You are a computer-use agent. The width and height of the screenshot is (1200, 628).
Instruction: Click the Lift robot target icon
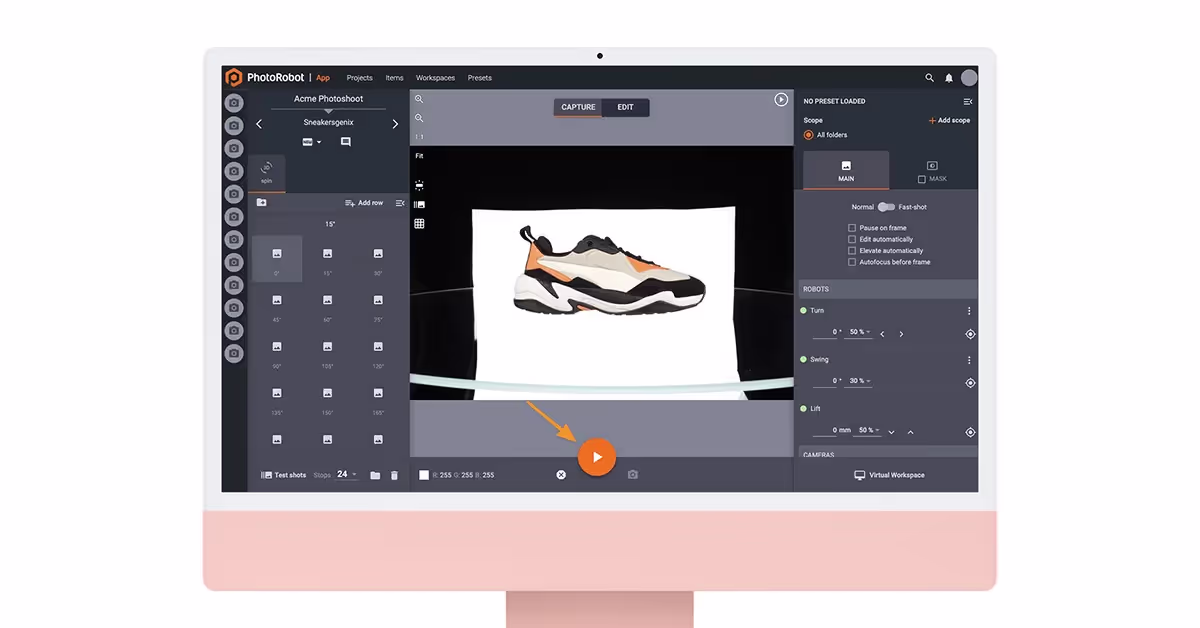coord(970,432)
